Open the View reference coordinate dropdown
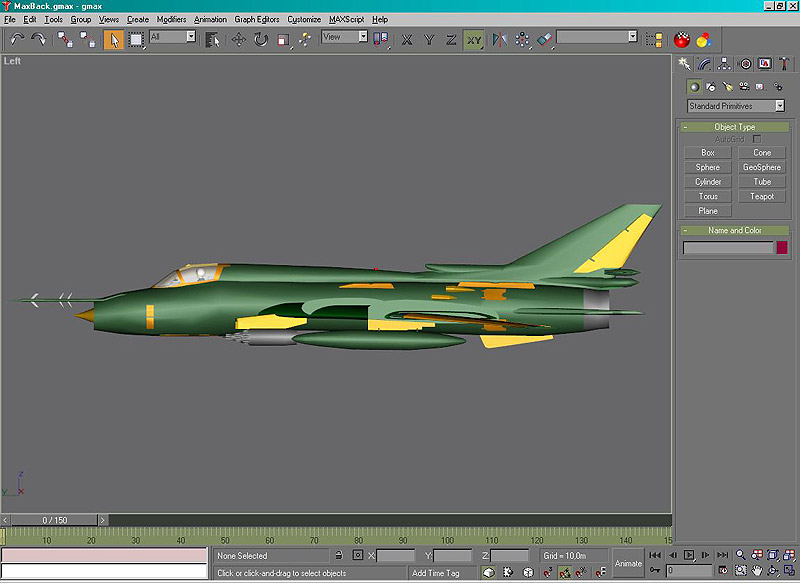800x583 pixels. point(344,37)
